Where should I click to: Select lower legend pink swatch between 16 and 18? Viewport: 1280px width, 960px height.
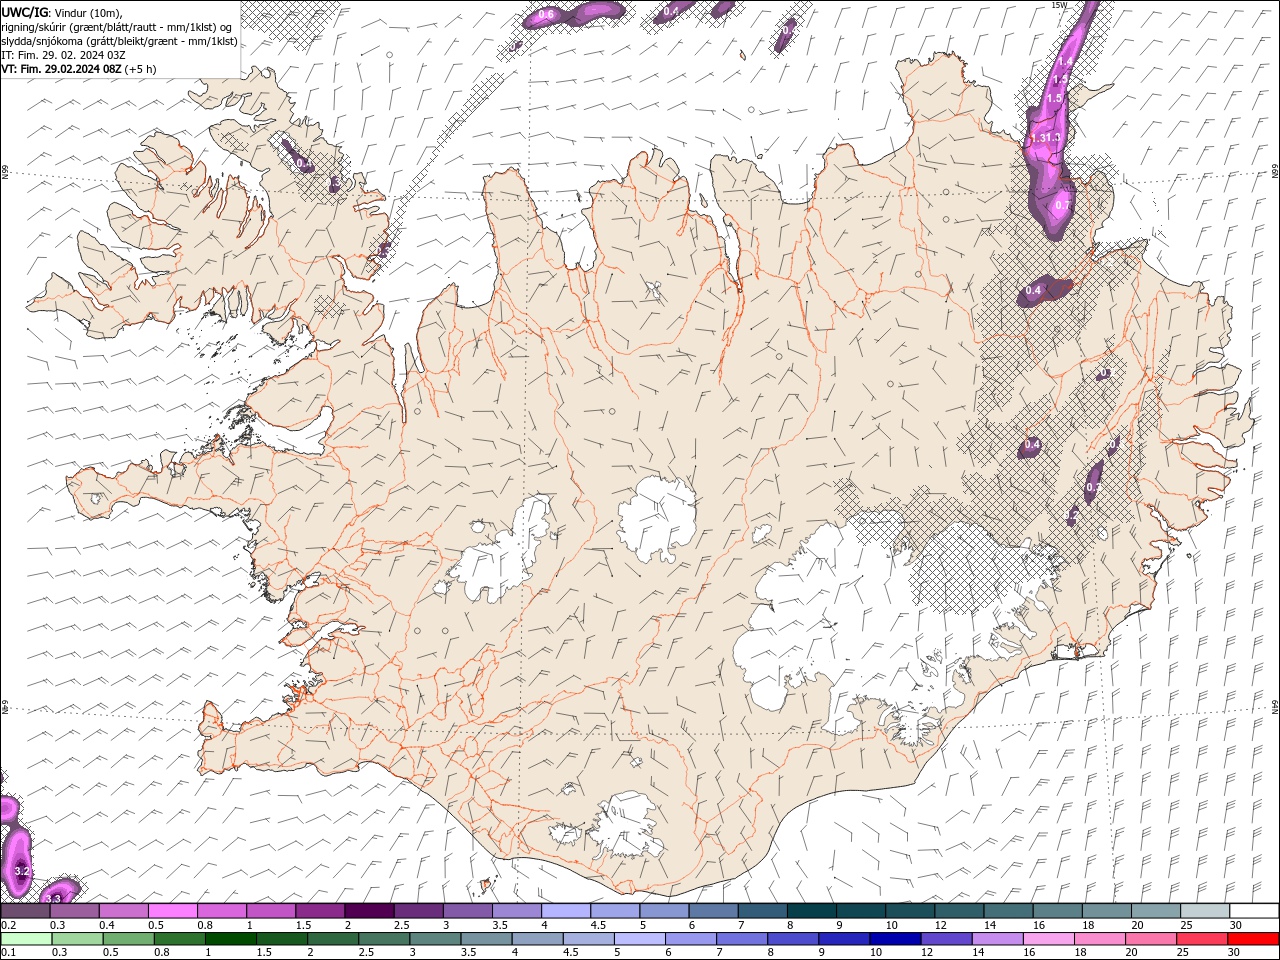pos(1047,939)
